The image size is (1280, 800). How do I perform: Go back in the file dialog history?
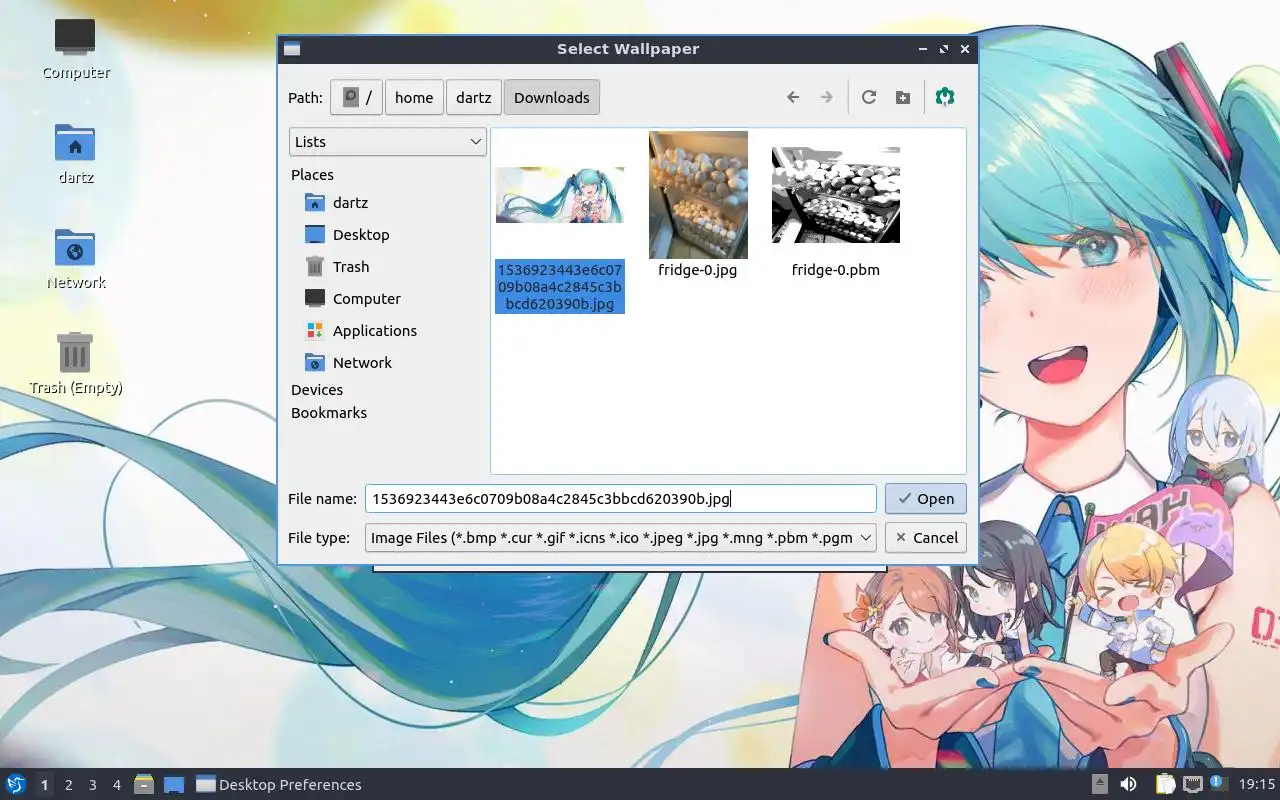793,98
